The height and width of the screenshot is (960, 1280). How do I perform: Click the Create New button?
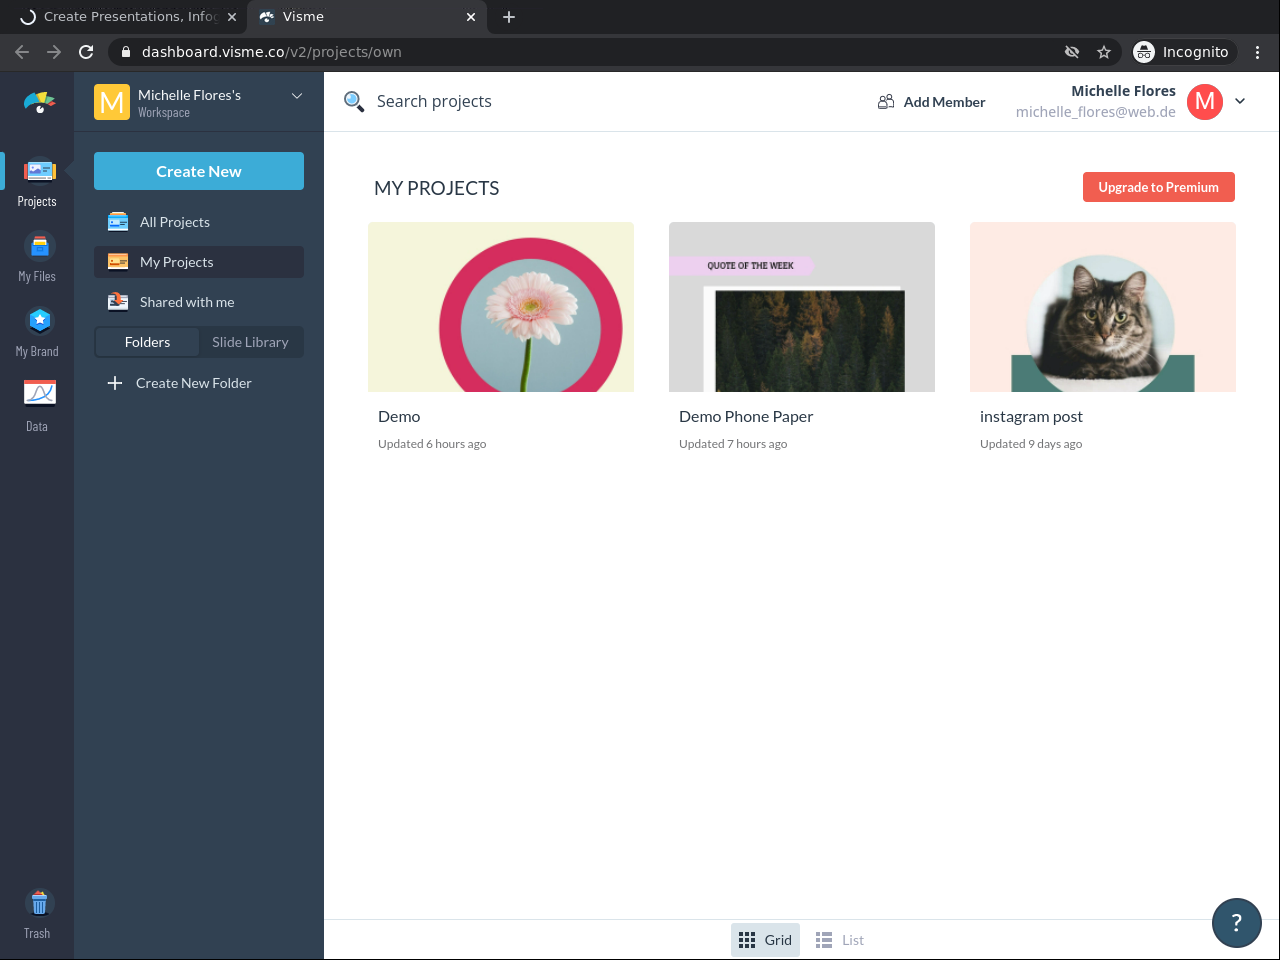point(199,171)
